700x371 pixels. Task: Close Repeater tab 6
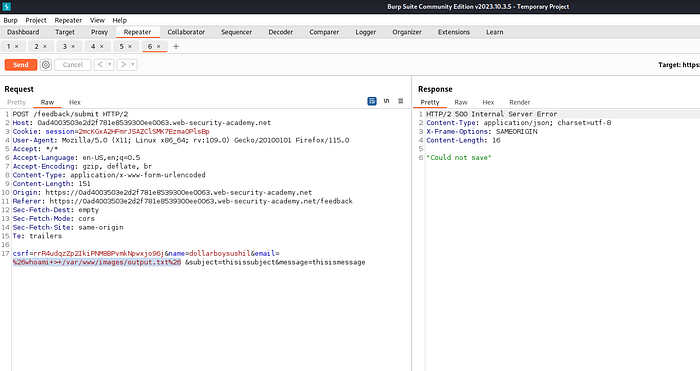point(158,46)
